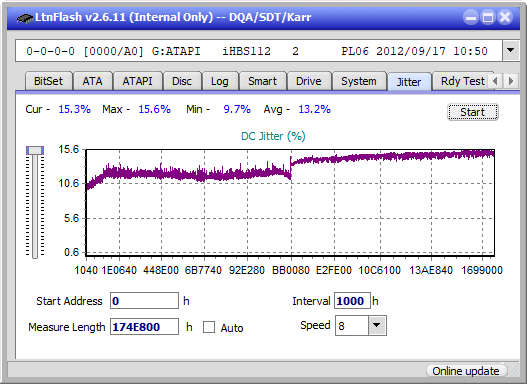Click the window resize grip corner

click(x=514, y=372)
